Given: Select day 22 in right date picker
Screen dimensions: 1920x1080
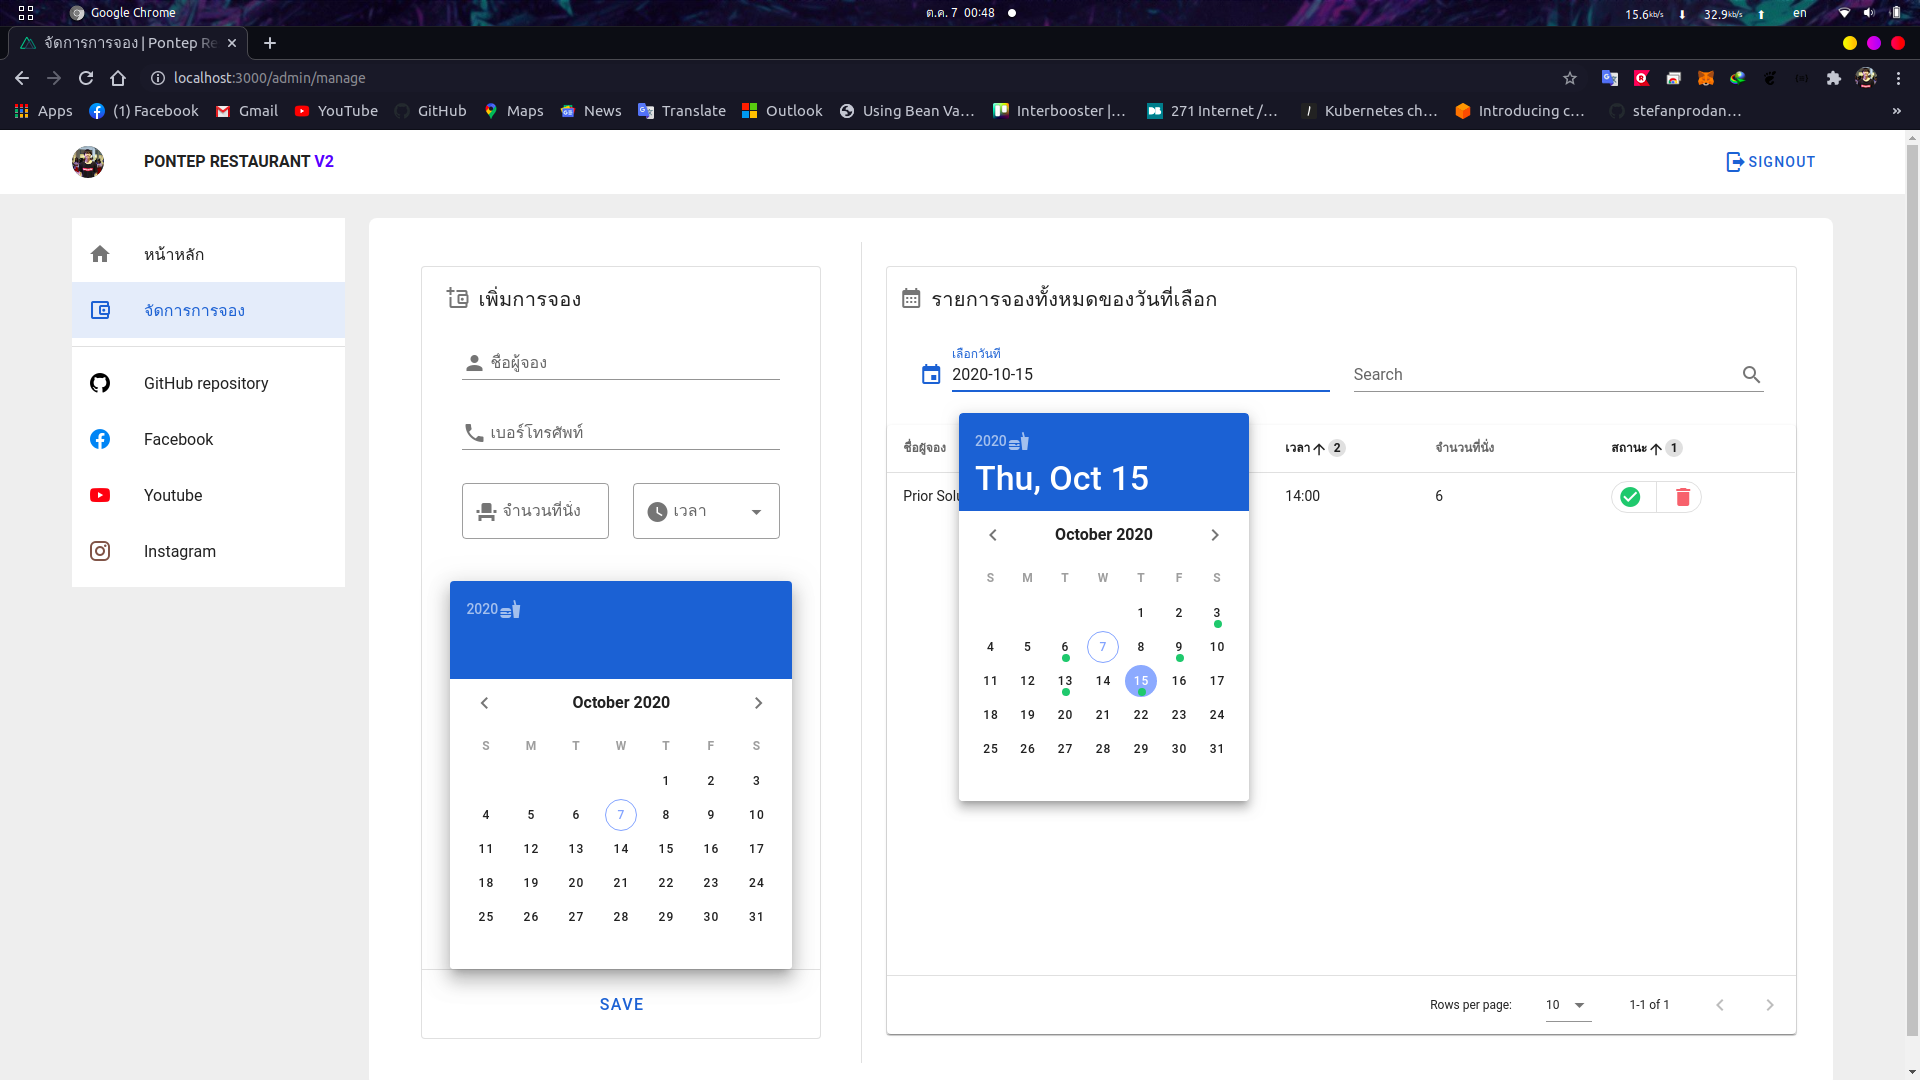Looking at the screenshot, I should [x=1141, y=715].
